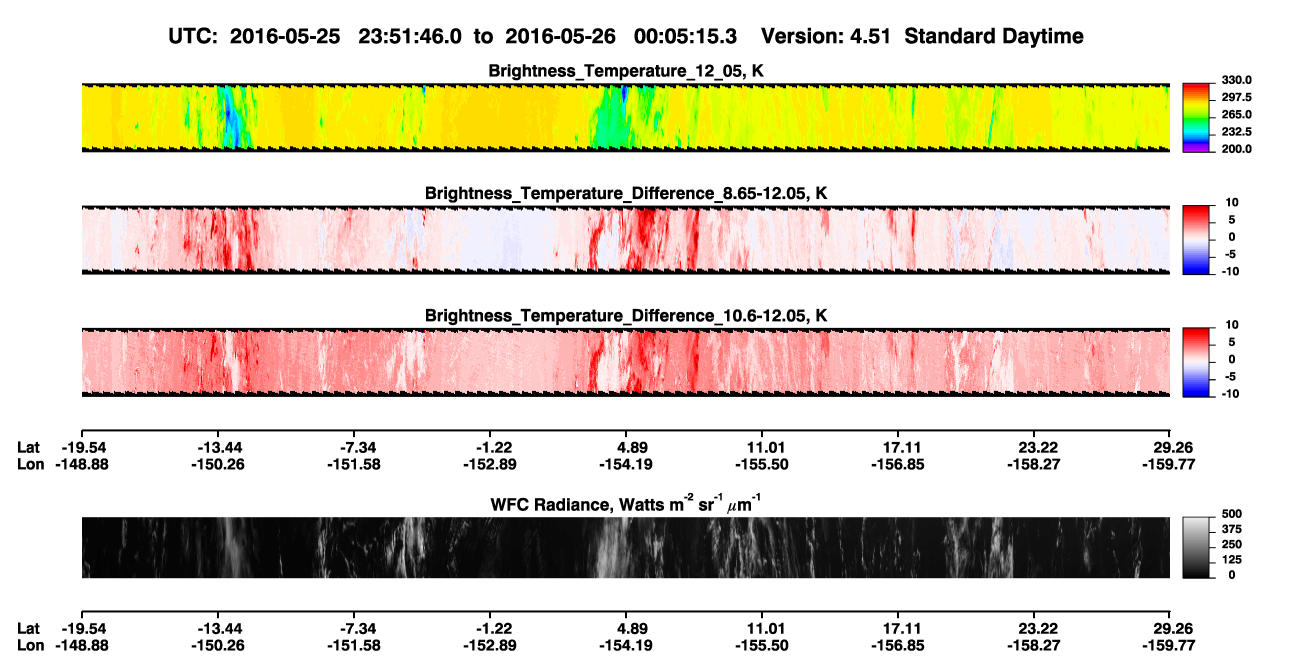Viewport: 1300px width, 667px height.
Task: Click Lat value 11.01 on the bottom axis below WFC Radiance
Action: tap(761, 628)
